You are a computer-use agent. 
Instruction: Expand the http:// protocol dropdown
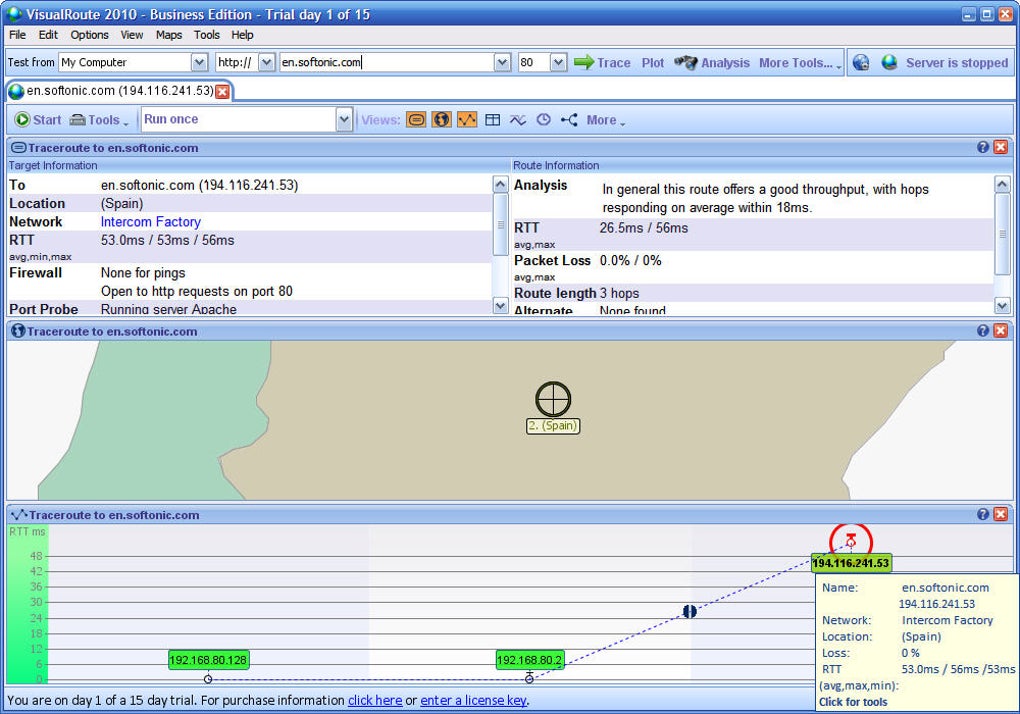267,62
